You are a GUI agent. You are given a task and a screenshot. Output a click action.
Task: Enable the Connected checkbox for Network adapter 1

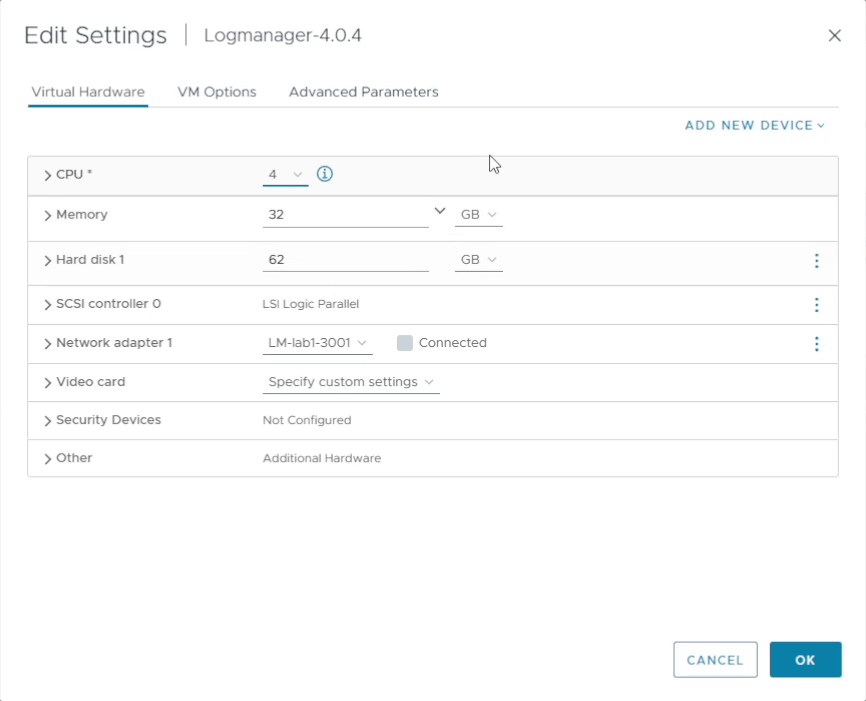click(404, 343)
